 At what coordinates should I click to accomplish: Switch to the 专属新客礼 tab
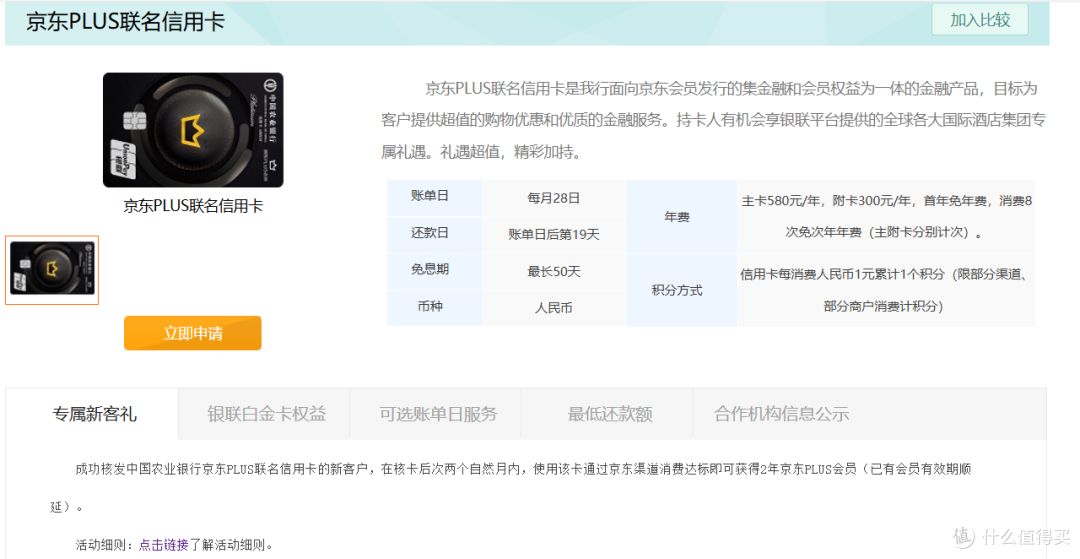click(x=94, y=414)
